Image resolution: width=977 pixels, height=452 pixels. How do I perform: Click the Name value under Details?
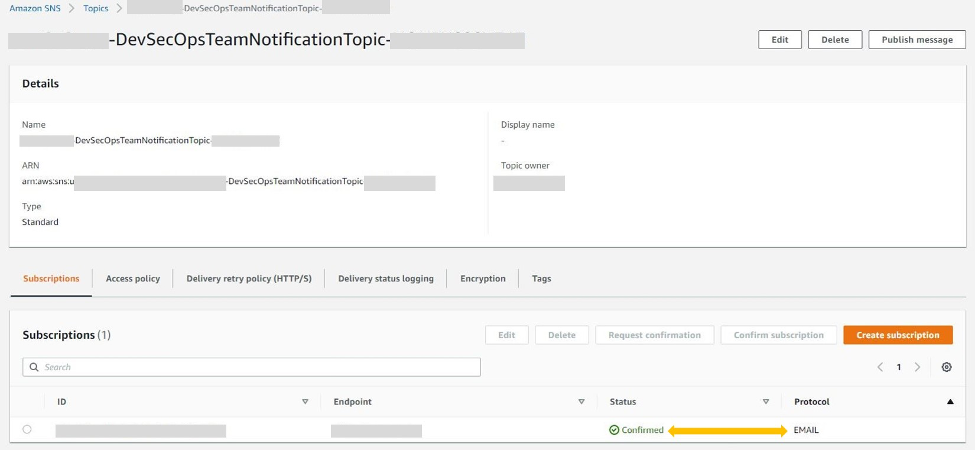(150, 141)
